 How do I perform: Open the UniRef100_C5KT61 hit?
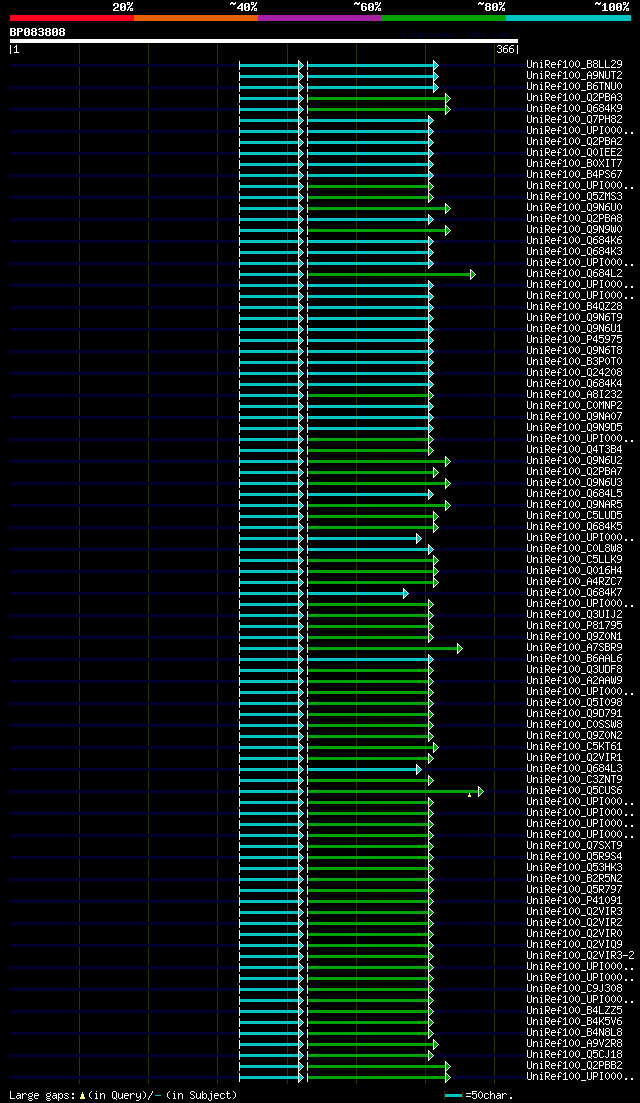coord(574,746)
